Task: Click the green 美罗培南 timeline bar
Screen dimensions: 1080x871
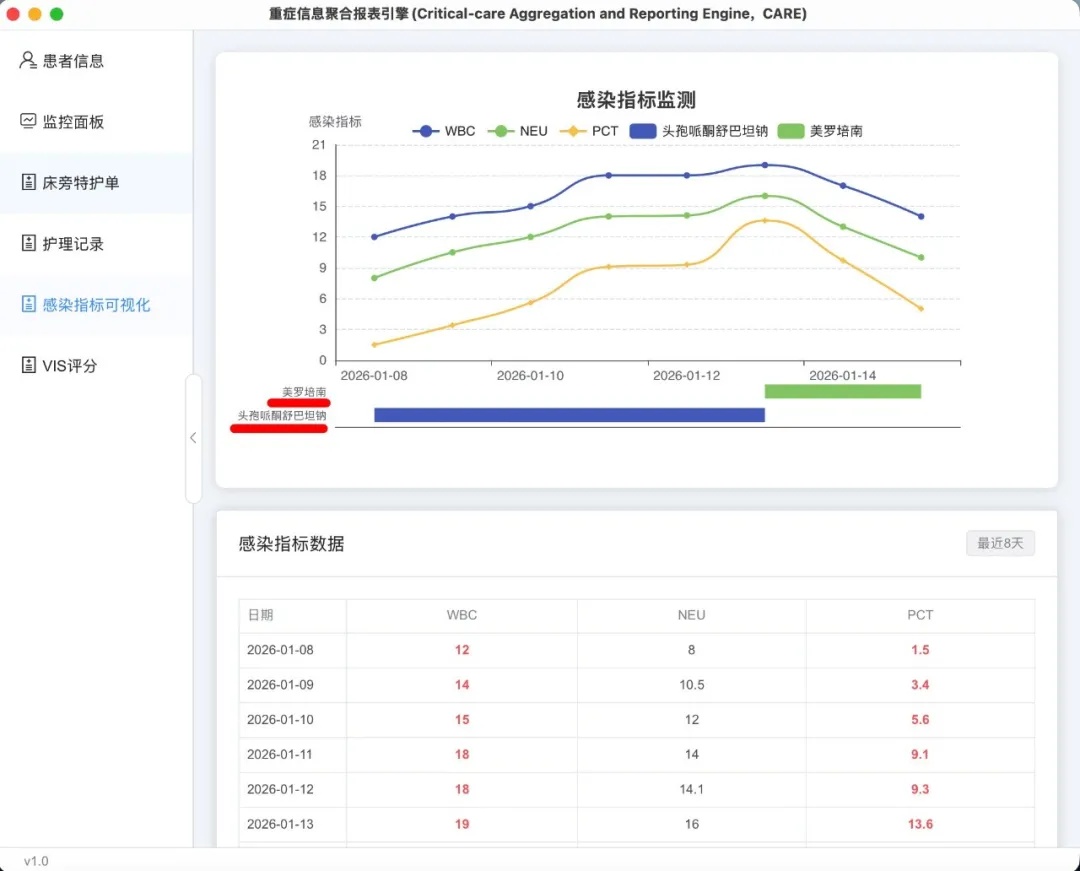Action: (842, 391)
